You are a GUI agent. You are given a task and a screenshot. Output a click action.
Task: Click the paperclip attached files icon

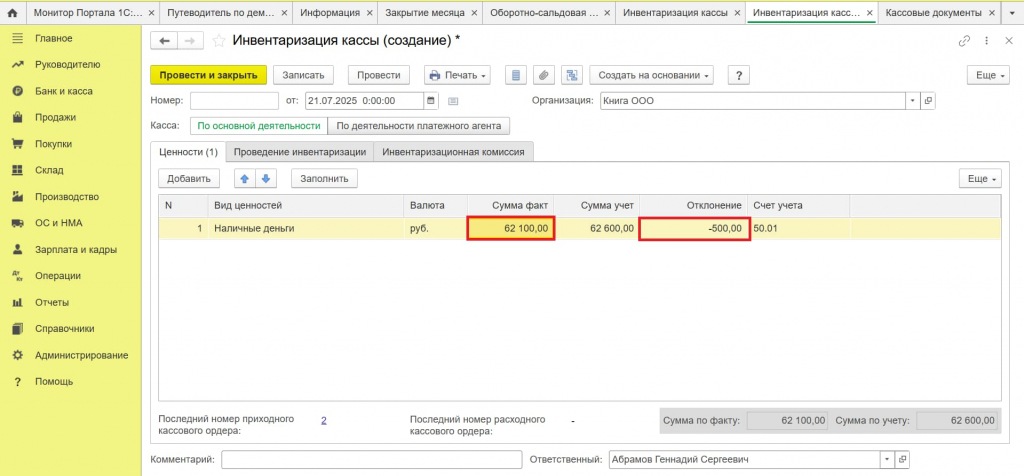543,75
